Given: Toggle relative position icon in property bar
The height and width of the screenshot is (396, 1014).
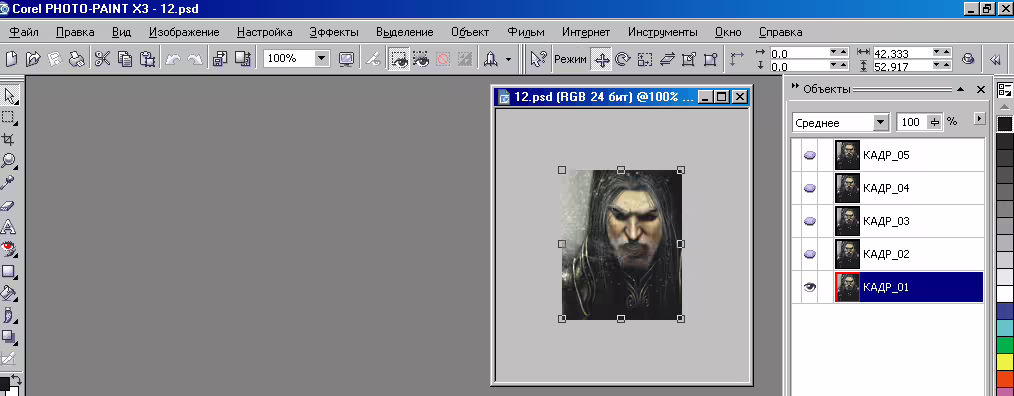Looking at the screenshot, I should [x=737, y=59].
